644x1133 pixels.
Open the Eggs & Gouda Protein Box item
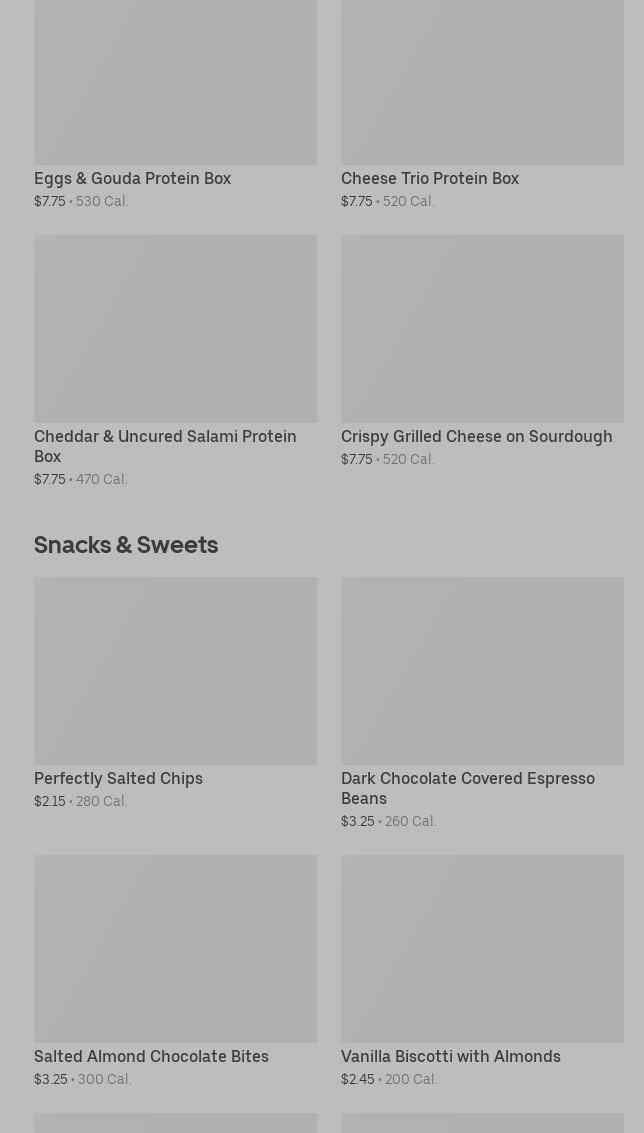132,179
